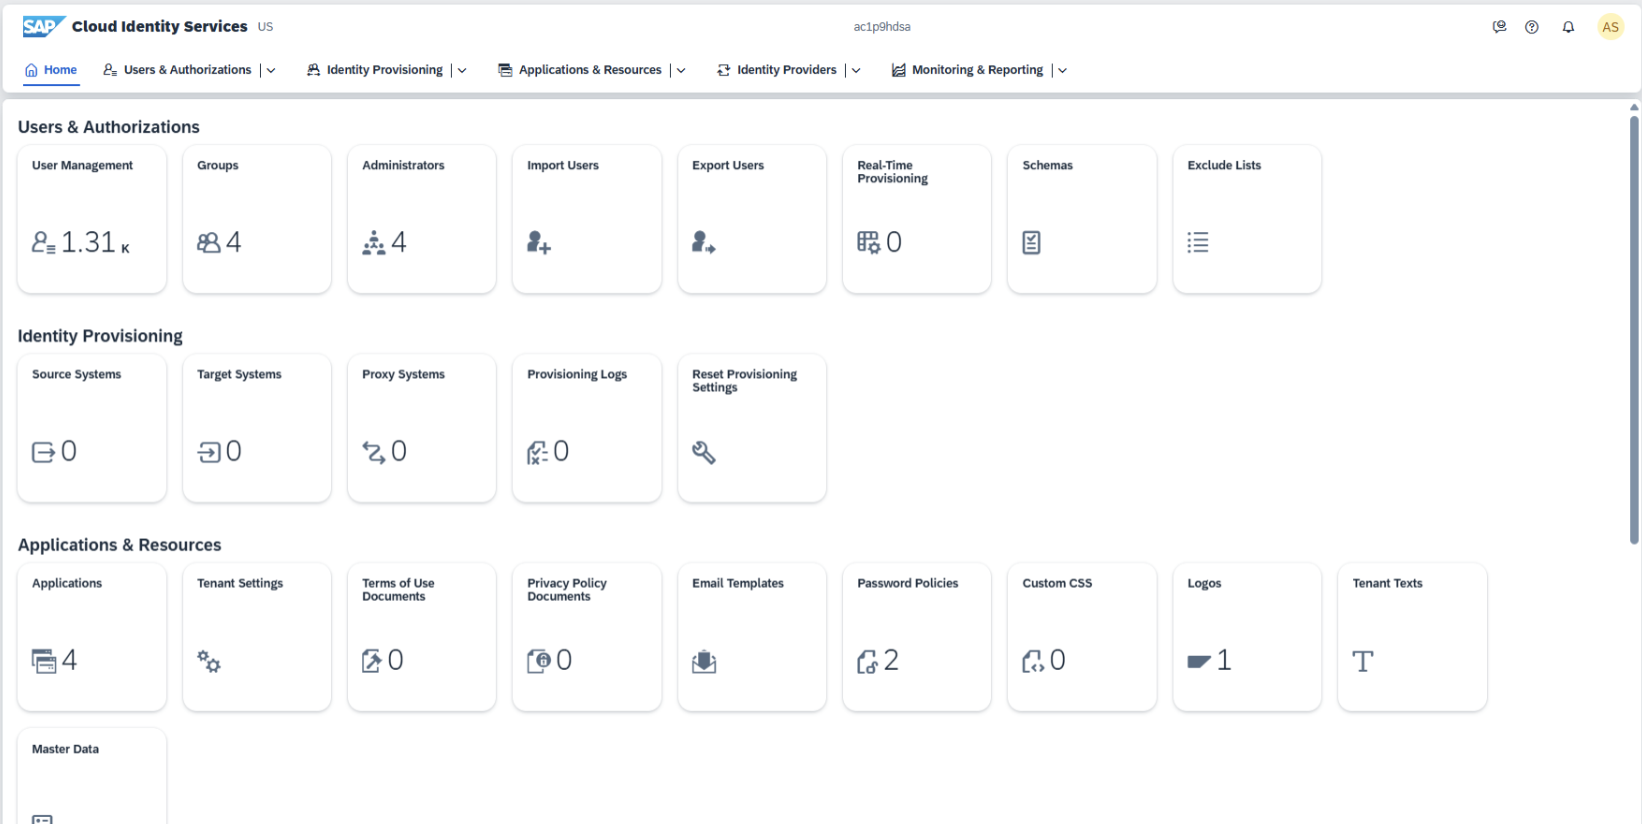Open the help question mark icon

[1531, 27]
